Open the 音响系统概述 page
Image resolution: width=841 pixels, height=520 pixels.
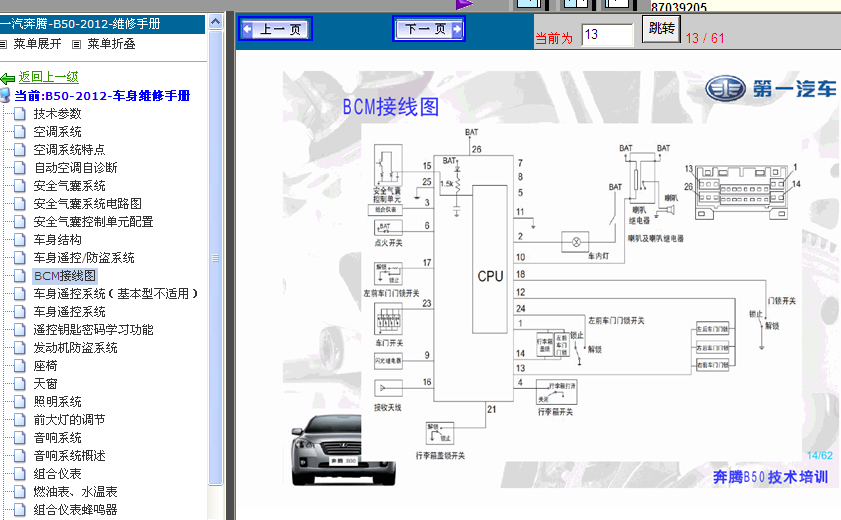point(69,456)
